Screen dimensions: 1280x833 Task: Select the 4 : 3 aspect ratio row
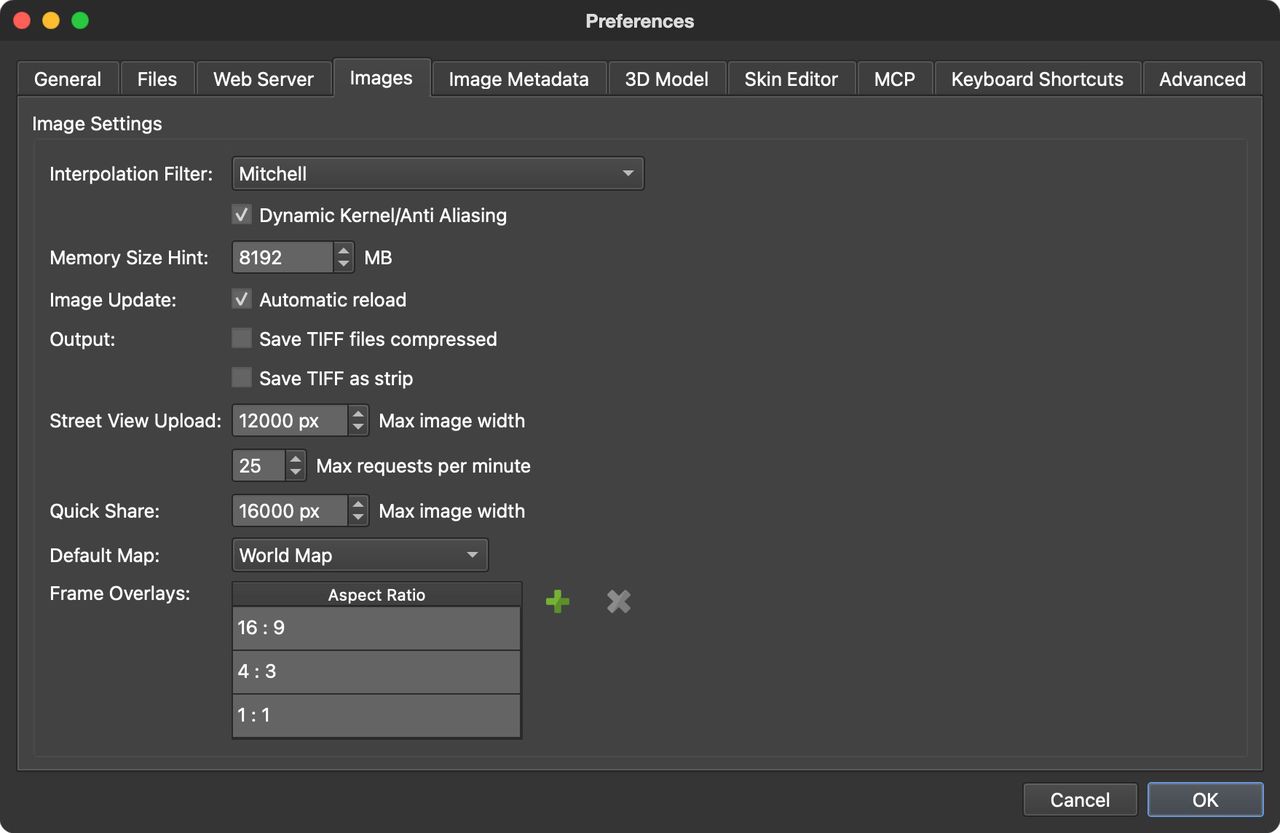pyautogui.click(x=377, y=672)
